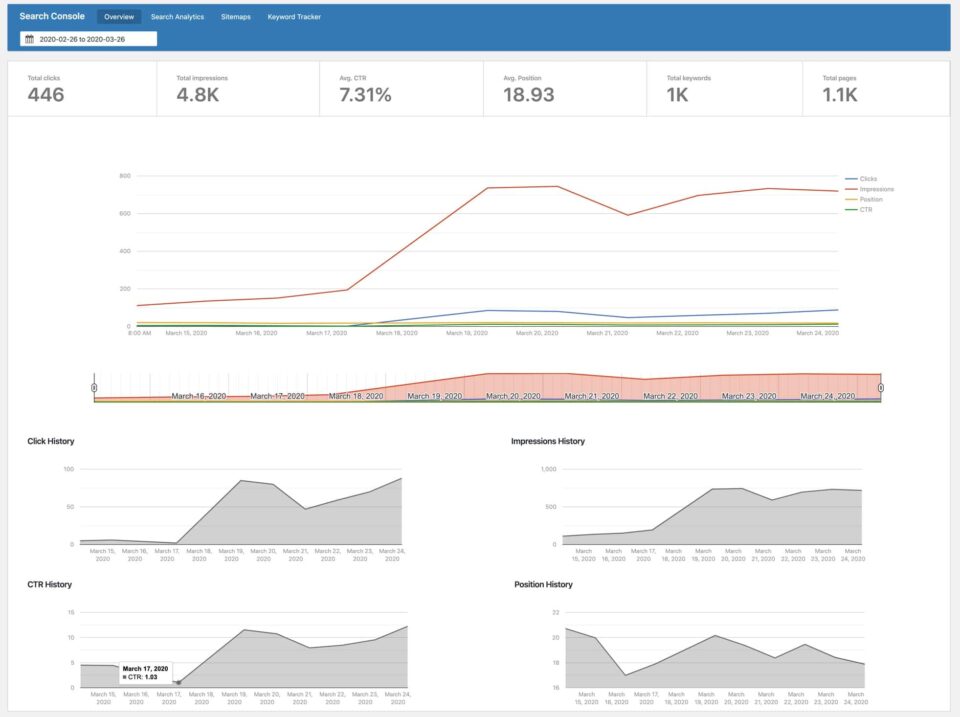This screenshot has height=717, width=960.
Task: Click the Search Console title
Action: 52,16
